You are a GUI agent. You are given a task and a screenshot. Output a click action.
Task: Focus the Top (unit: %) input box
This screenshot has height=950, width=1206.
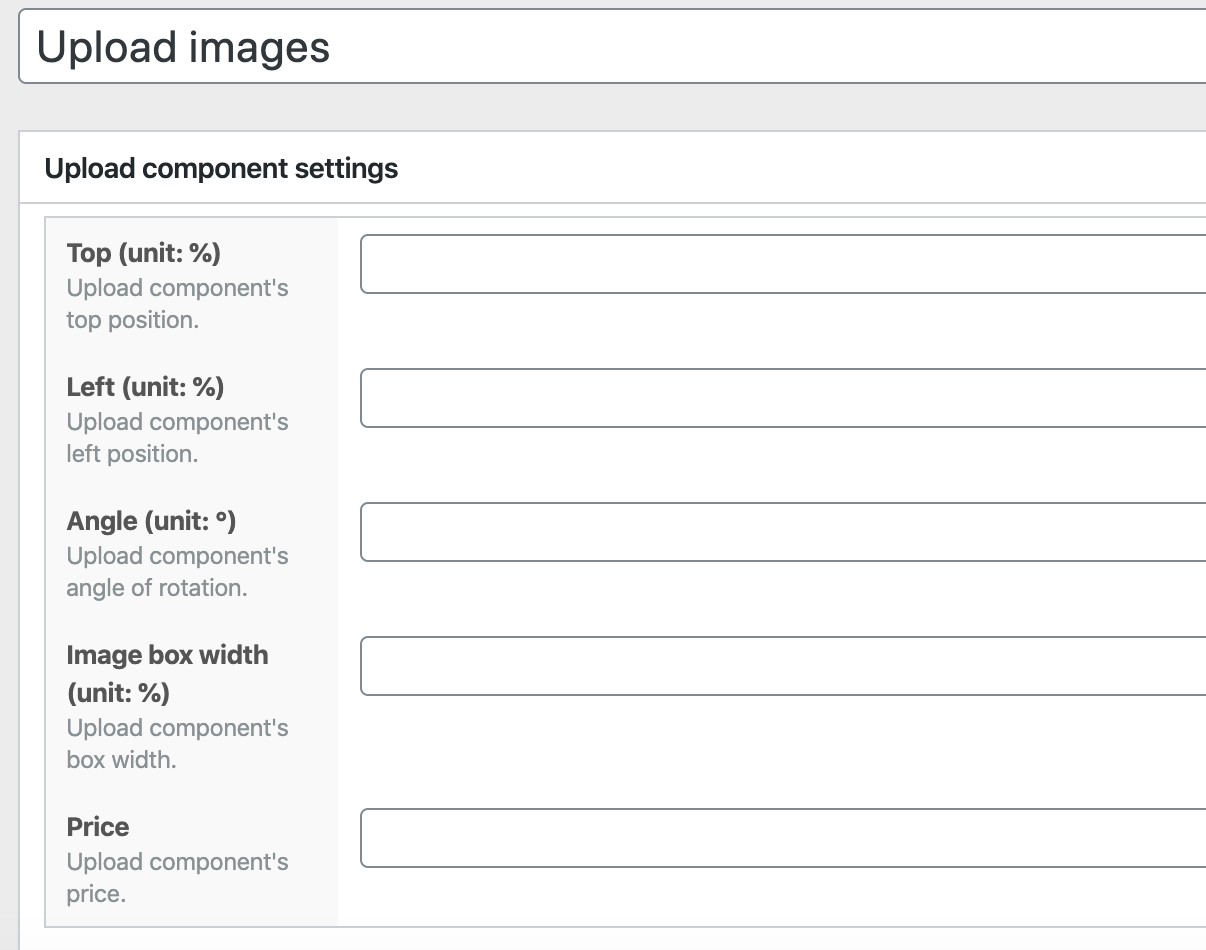click(783, 264)
